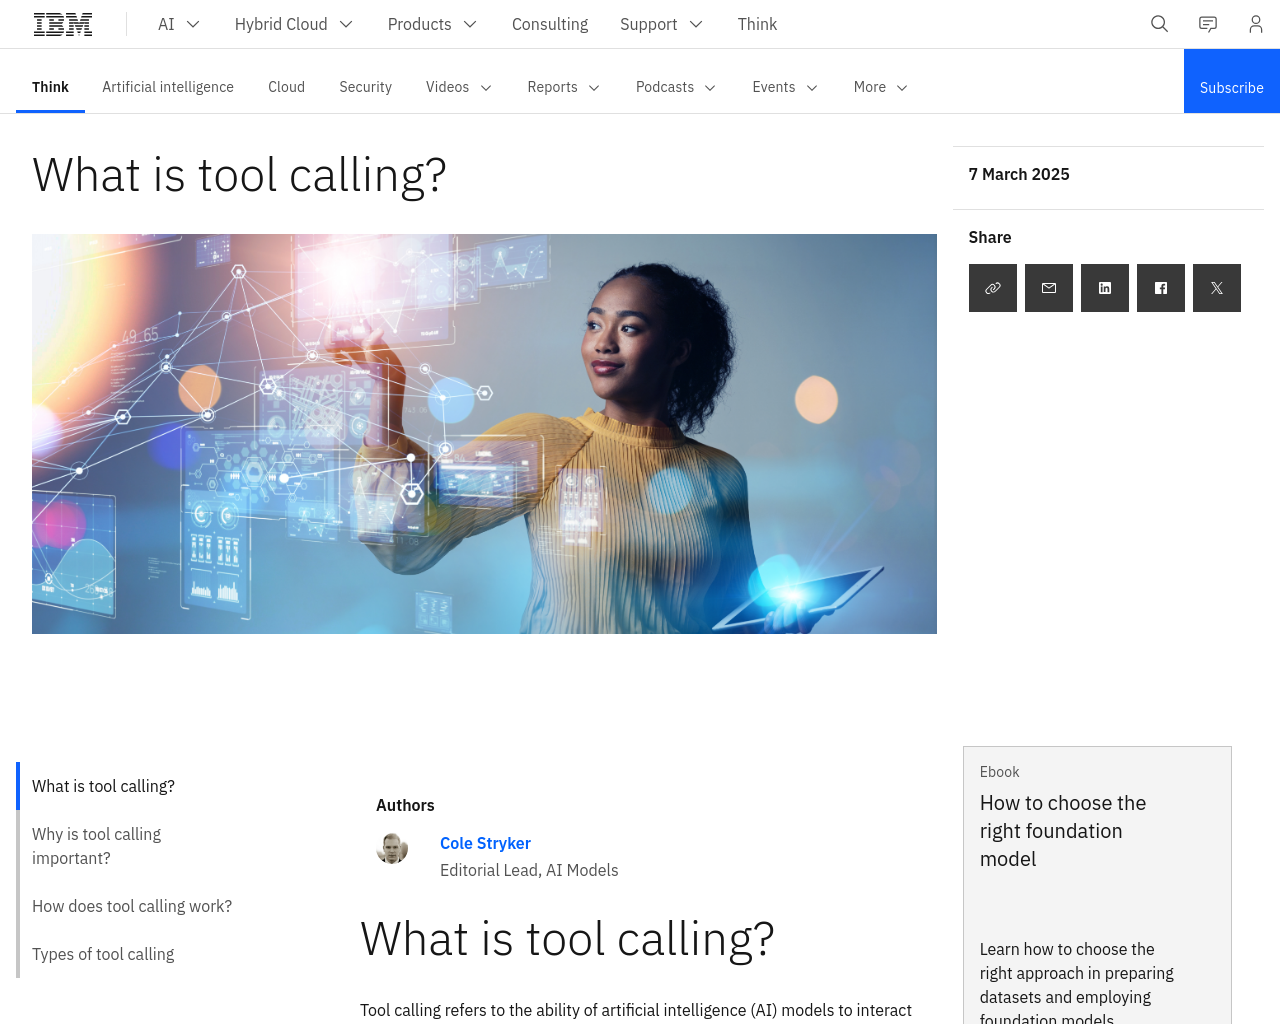Open the More dropdown

click(x=881, y=87)
